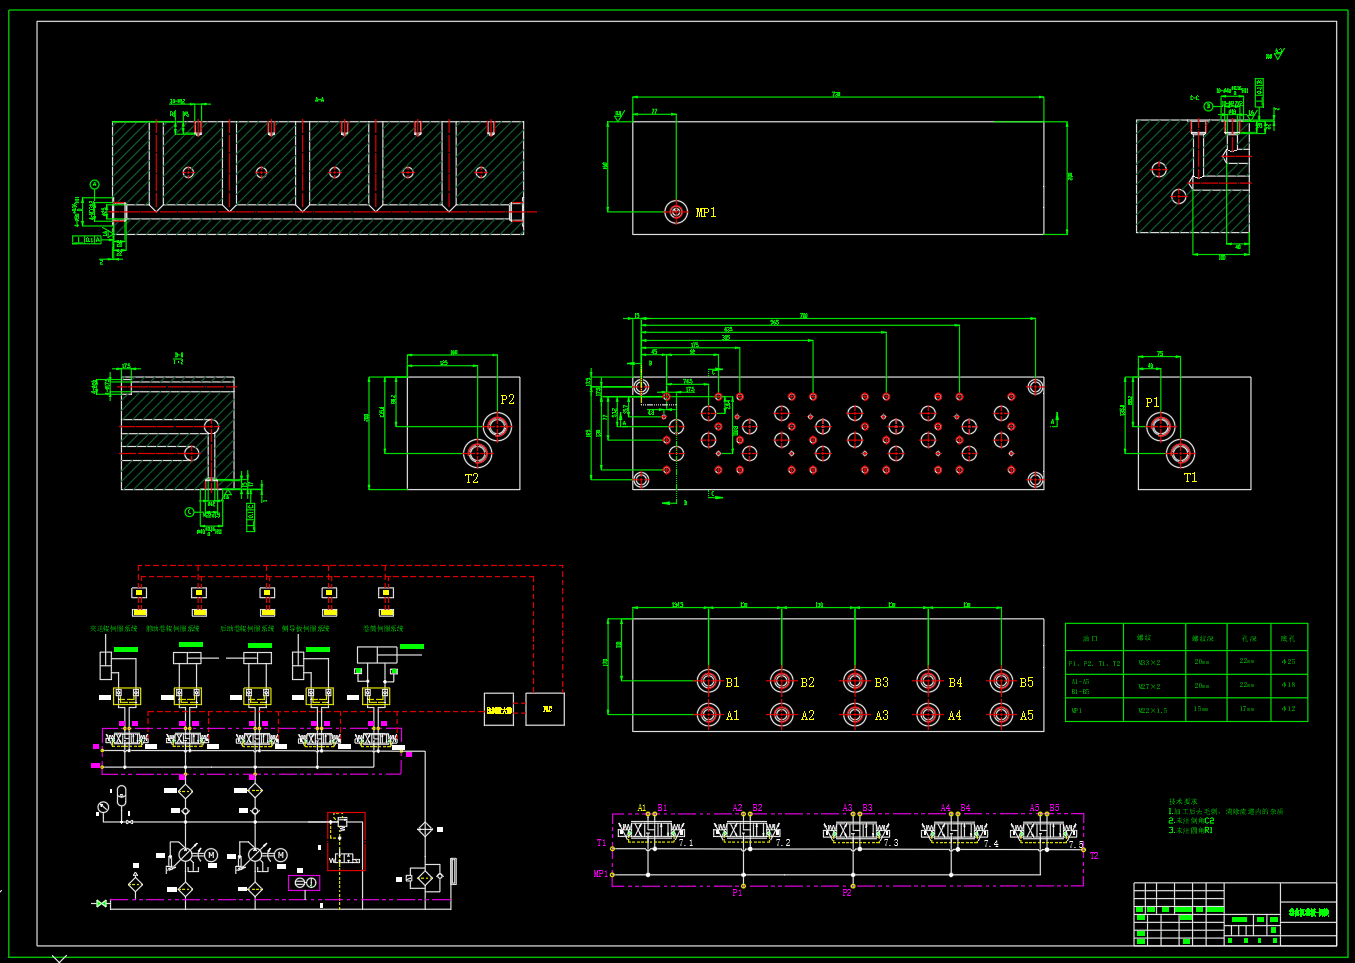Select servo valve 7.3 in the manifold schematic
The width and height of the screenshot is (1355, 963).
856,831
